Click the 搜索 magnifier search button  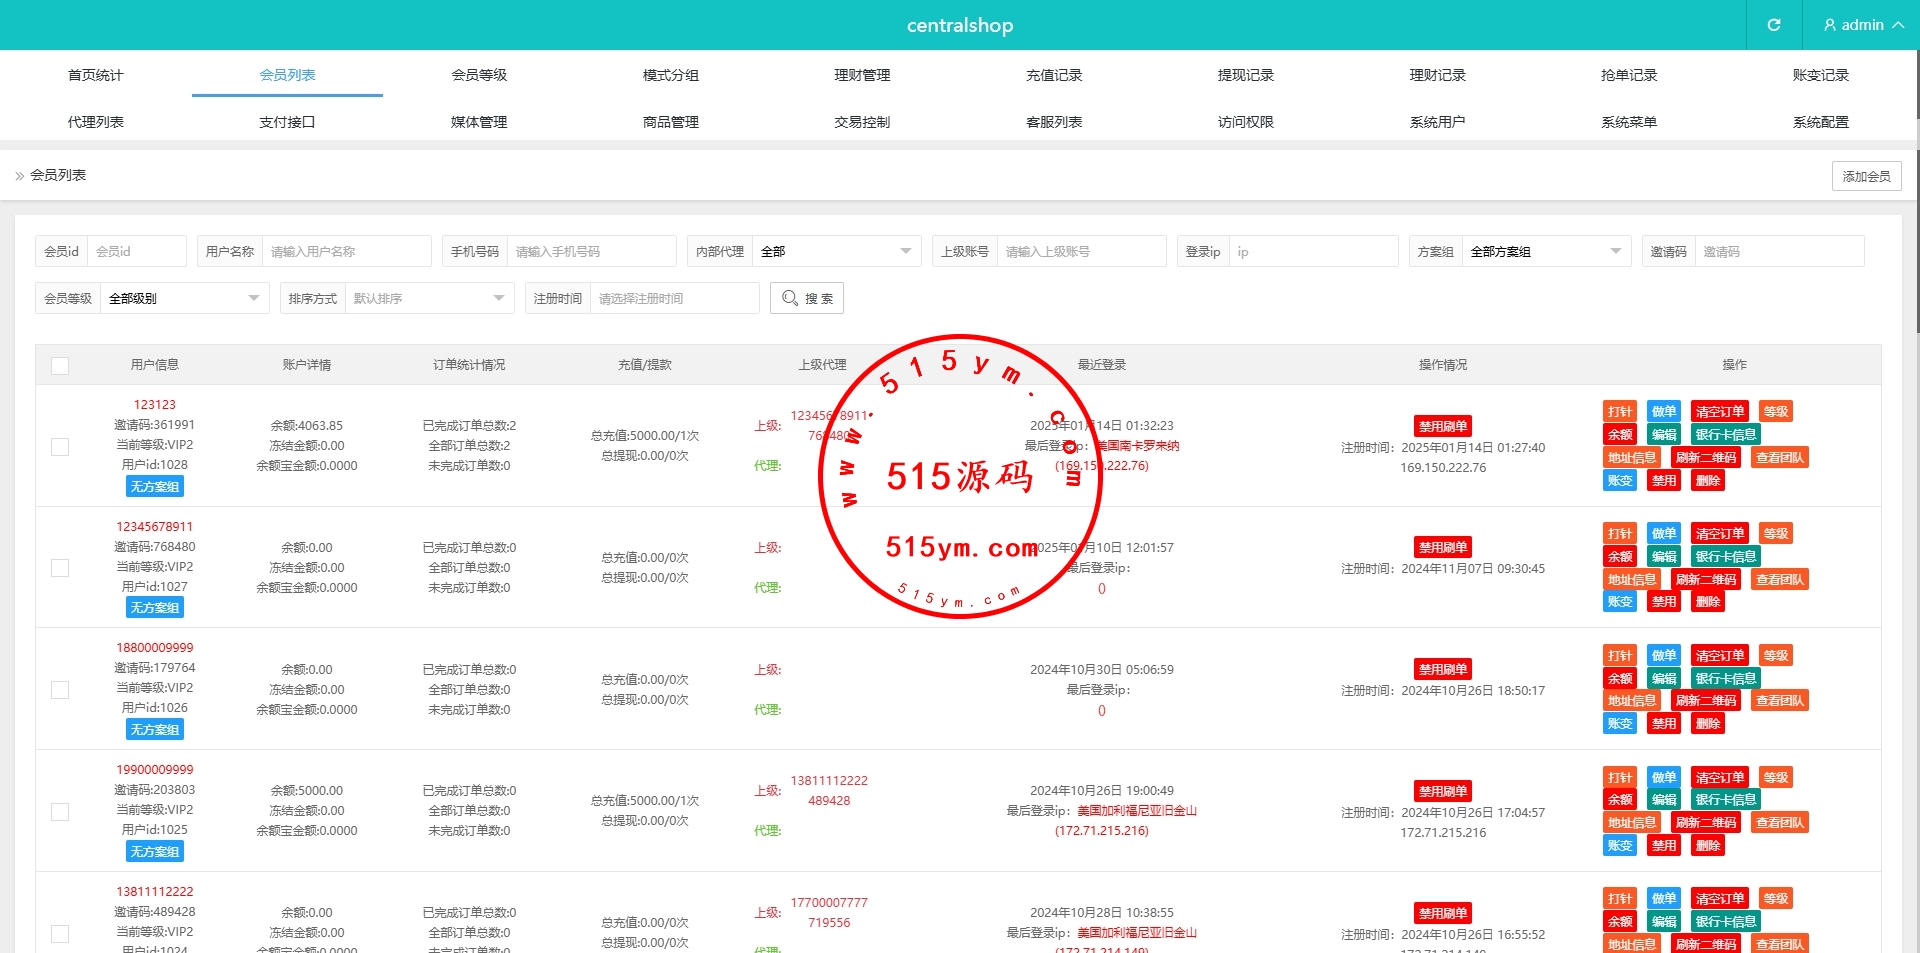807,298
